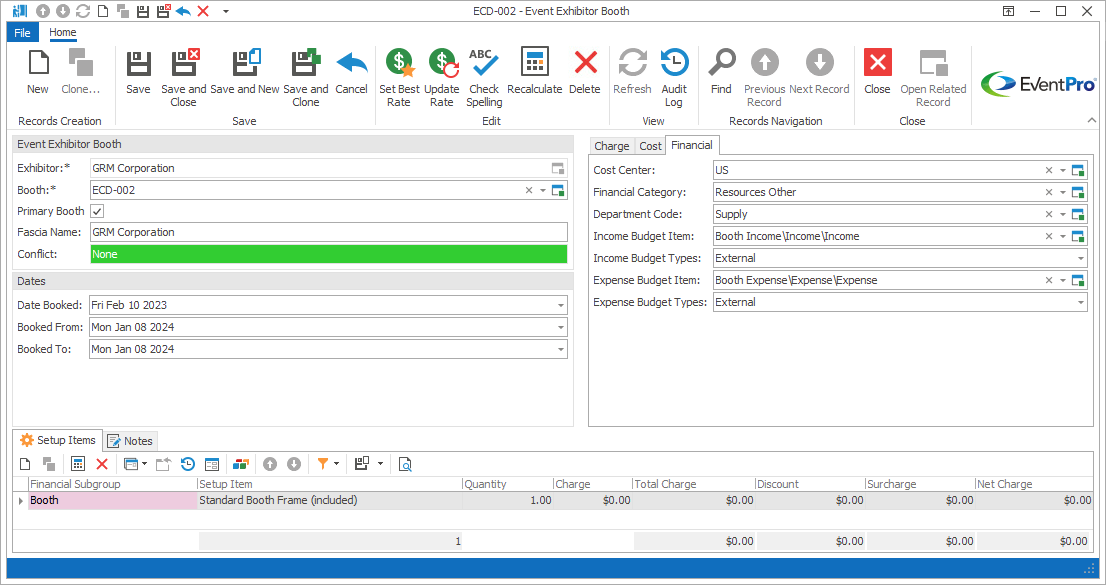Image resolution: width=1106 pixels, height=585 pixels.
Task: Go to Next Record
Action: (x=819, y=71)
